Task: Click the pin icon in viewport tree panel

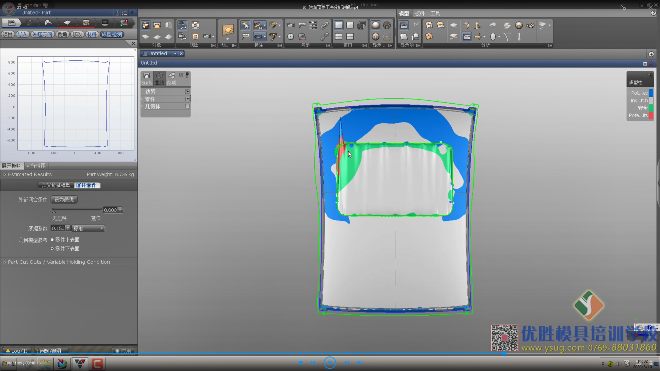Action: click(187, 75)
